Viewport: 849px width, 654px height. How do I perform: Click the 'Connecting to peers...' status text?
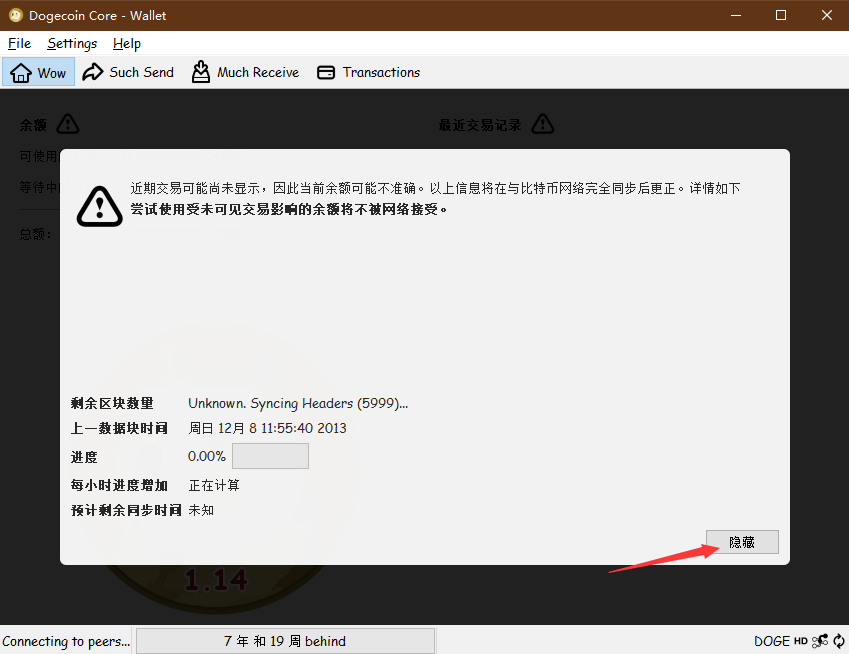66,641
